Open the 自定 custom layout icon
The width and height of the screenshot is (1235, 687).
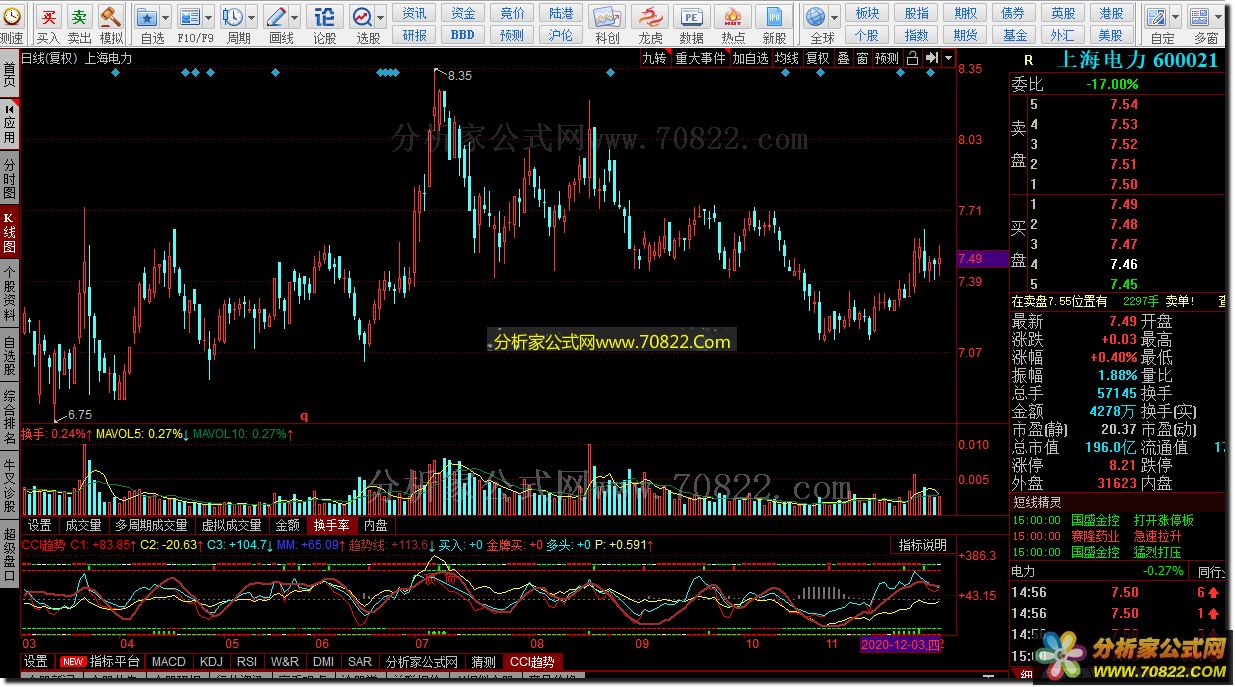point(1156,17)
